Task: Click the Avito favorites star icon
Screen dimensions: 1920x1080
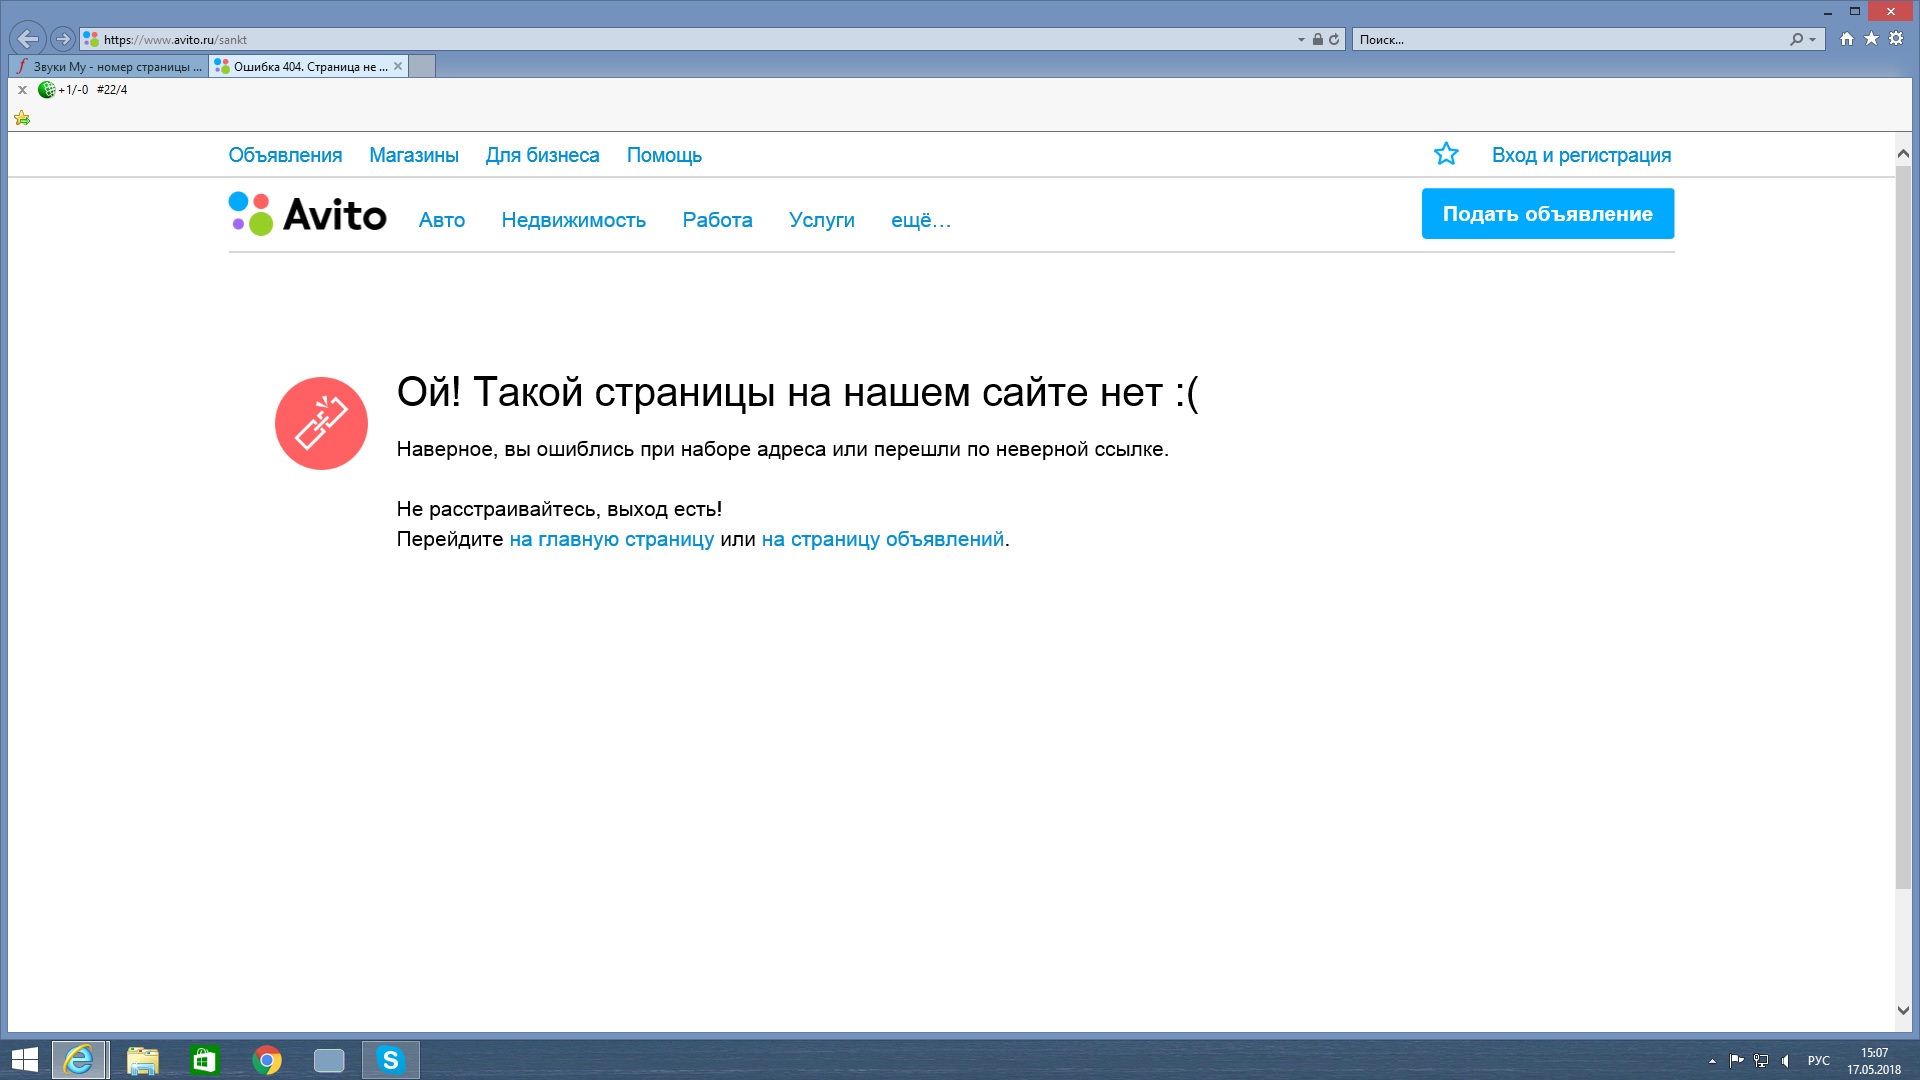Action: click(x=1446, y=154)
